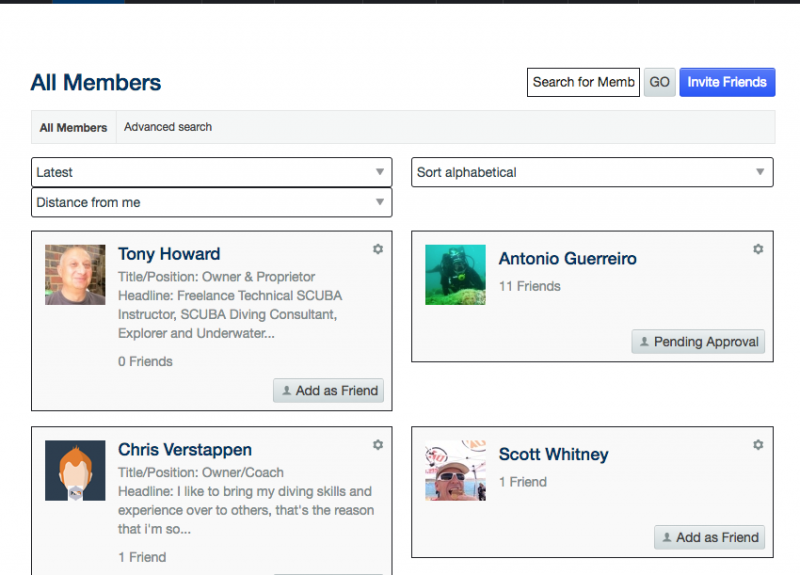Click Tony Howard's 0 Friends text
This screenshot has height=575, width=800.
[x=145, y=361]
